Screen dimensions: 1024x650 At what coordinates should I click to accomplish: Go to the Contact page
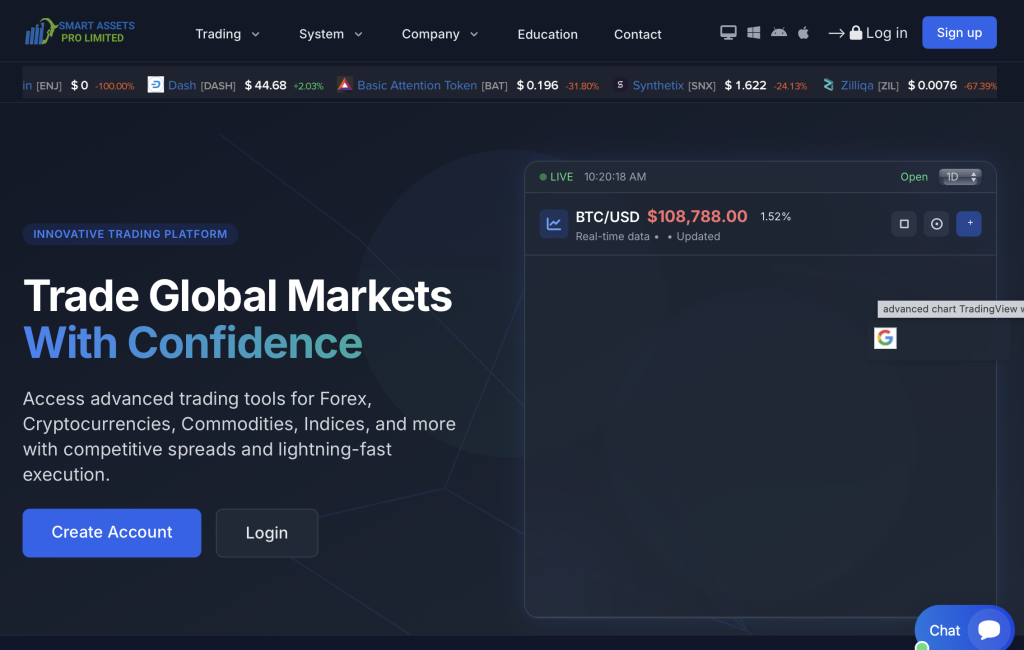pos(638,34)
